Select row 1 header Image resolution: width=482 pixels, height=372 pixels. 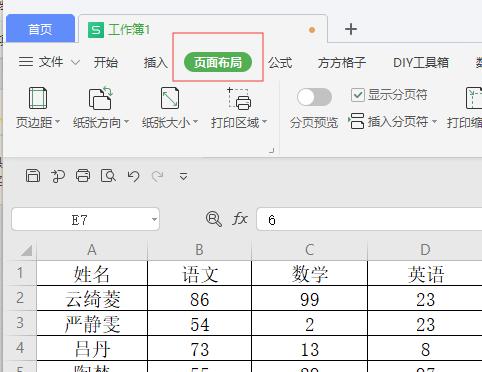tap(20, 273)
